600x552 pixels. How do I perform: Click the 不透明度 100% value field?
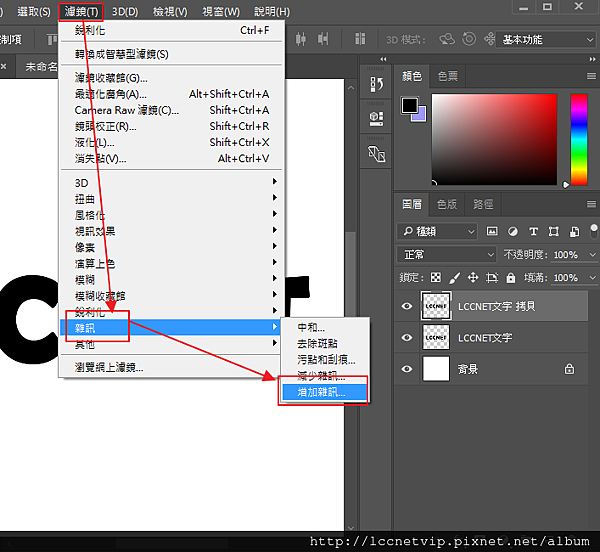coord(569,254)
